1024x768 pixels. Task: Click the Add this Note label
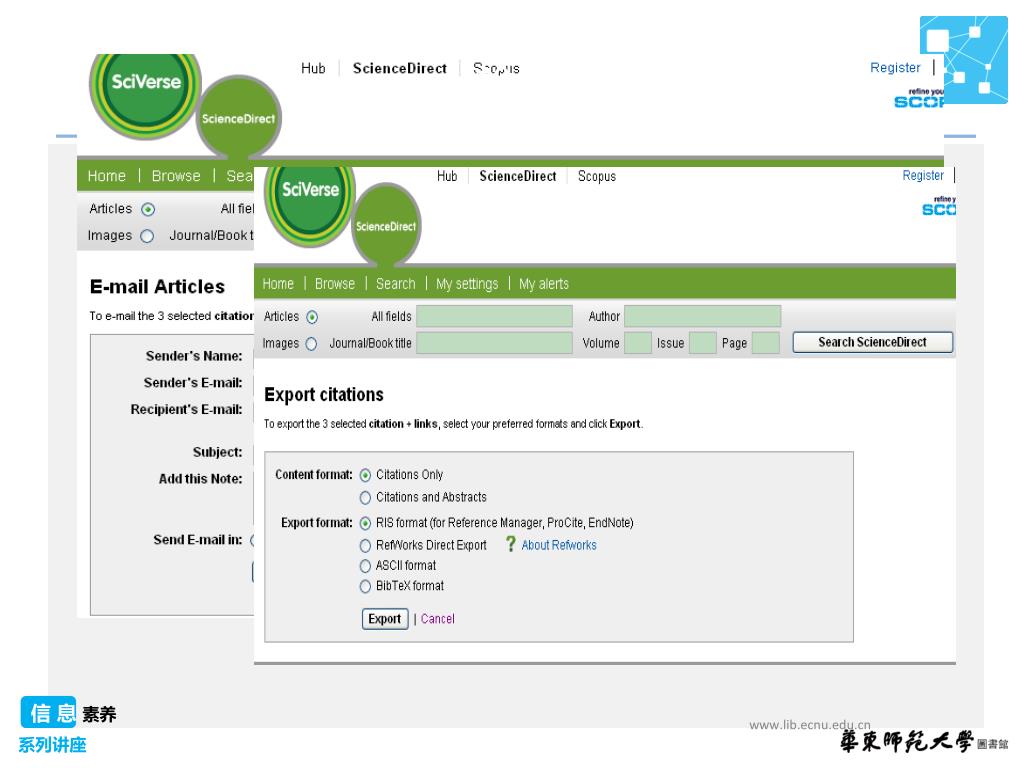pyautogui.click(x=200, y=479)
